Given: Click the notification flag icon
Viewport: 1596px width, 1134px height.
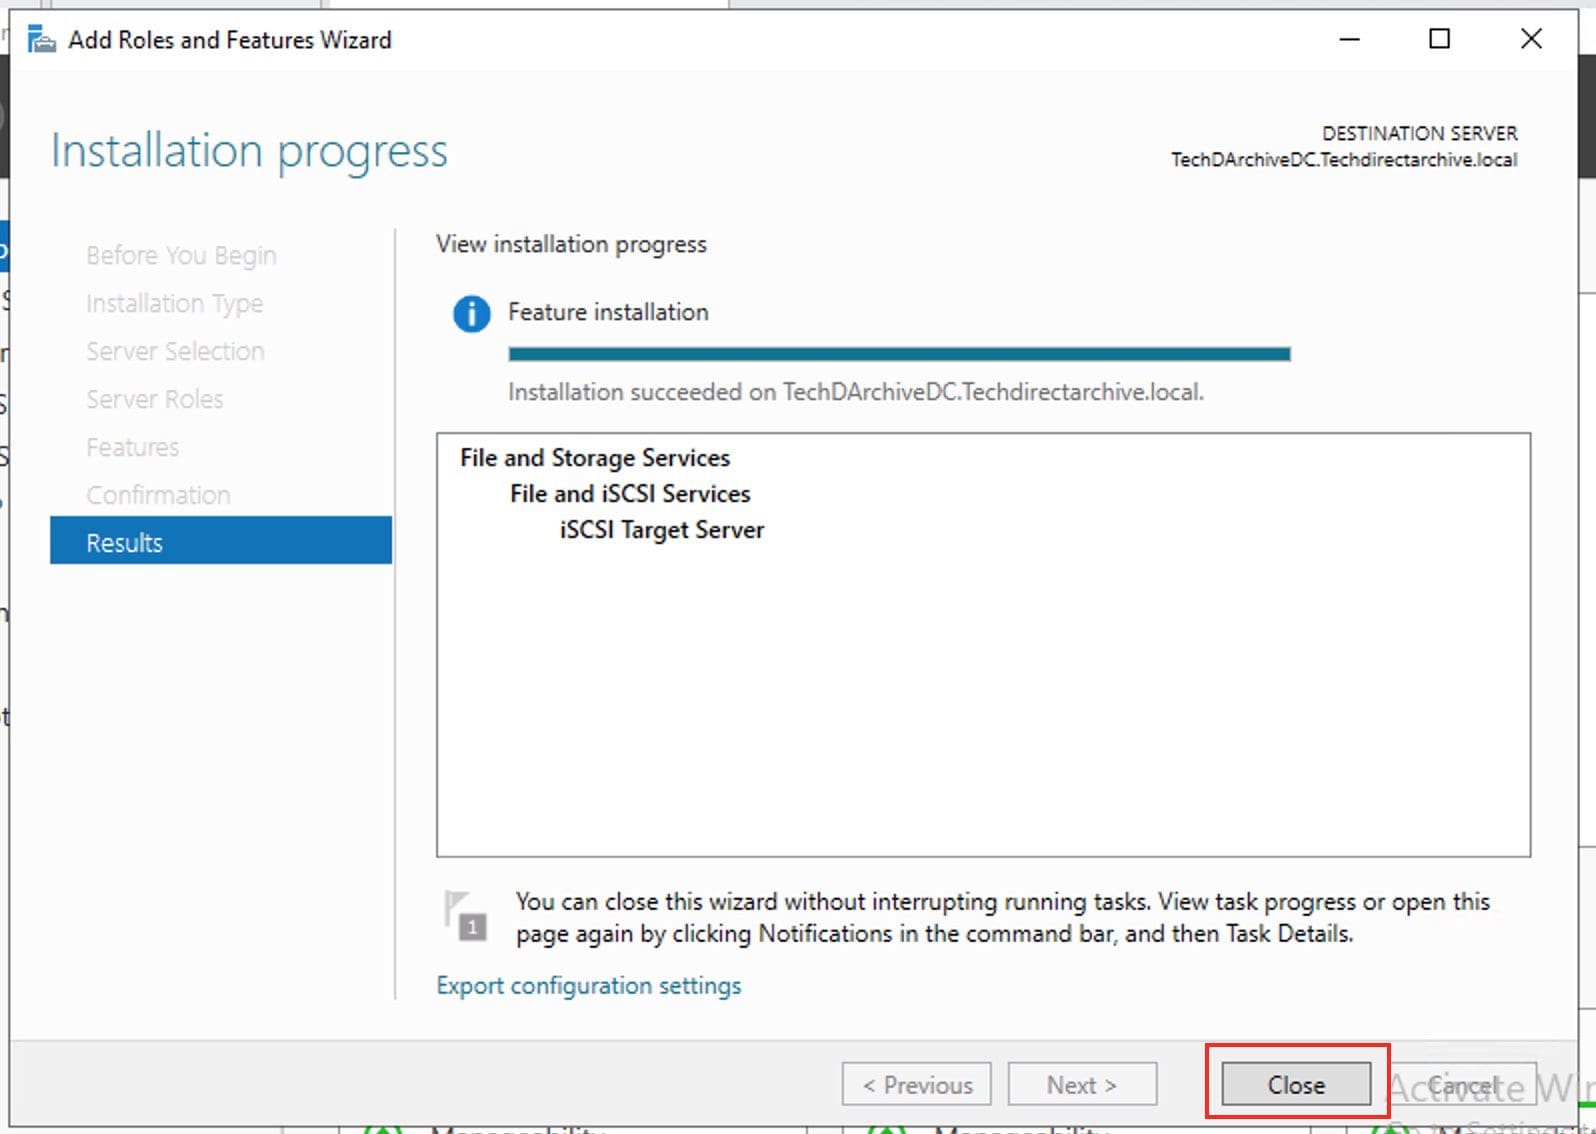Looking at the screenshot, I should [466, 916].
